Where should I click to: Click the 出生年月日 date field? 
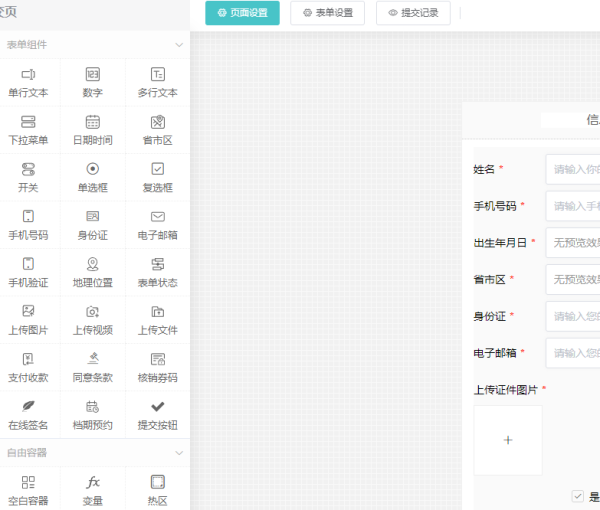pyautogui.click(x=573, y=243)
